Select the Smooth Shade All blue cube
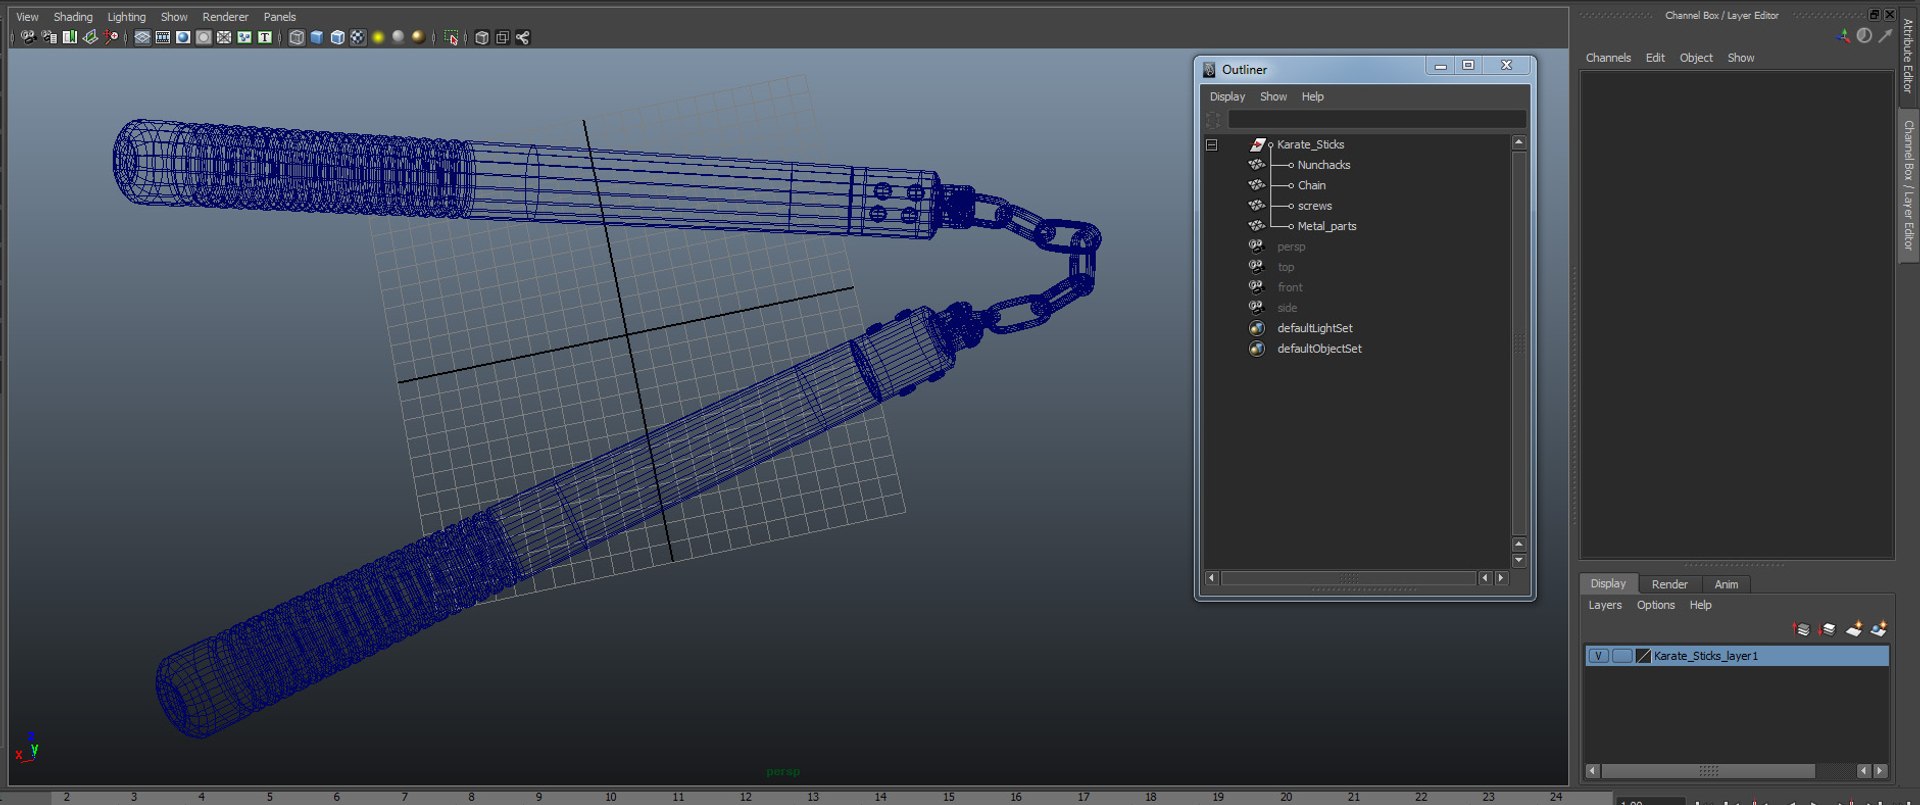Image resolution: width=1920 pixels, height=805 pixels. click(x=317, y=37)
